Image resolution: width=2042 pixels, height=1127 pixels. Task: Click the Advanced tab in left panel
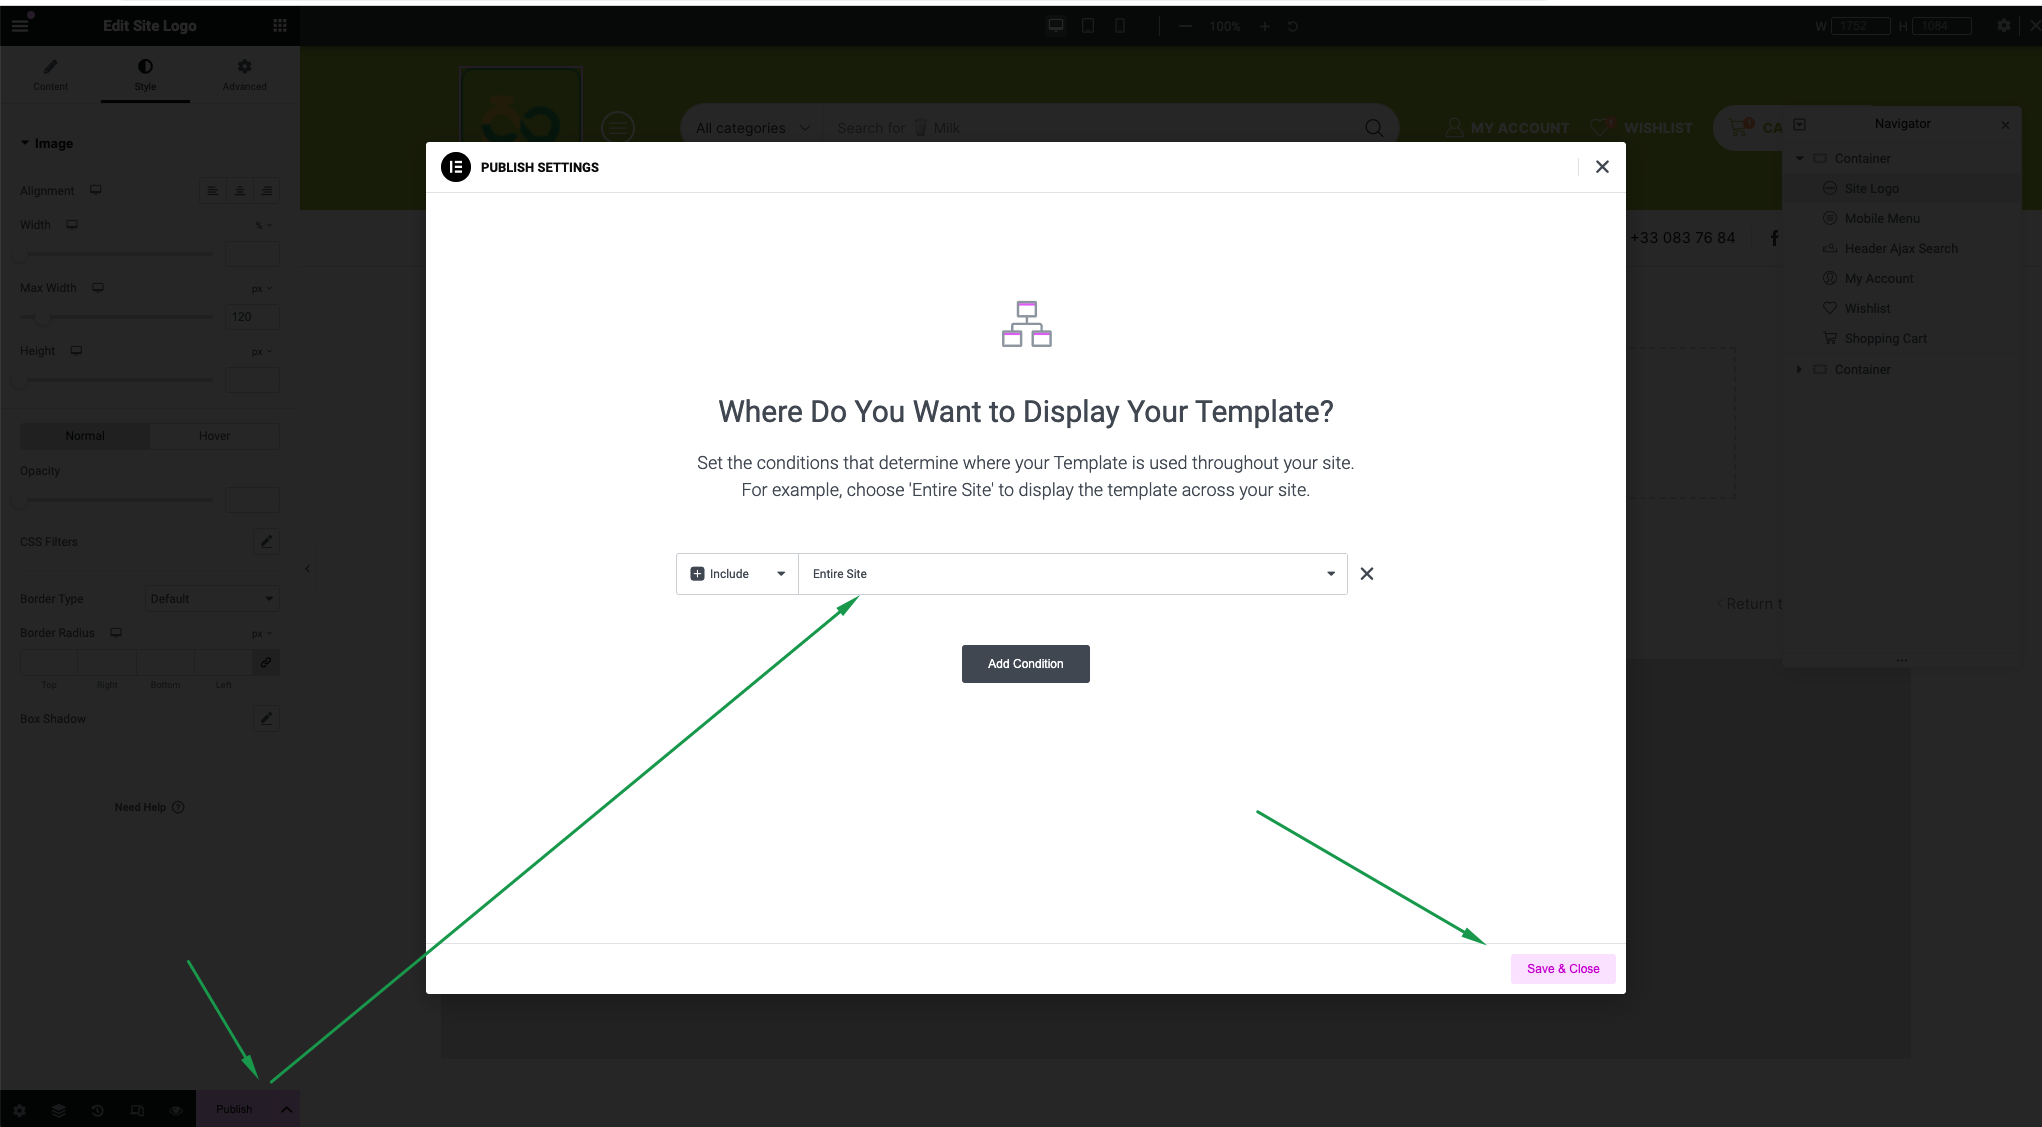click(x=244, y=75)
